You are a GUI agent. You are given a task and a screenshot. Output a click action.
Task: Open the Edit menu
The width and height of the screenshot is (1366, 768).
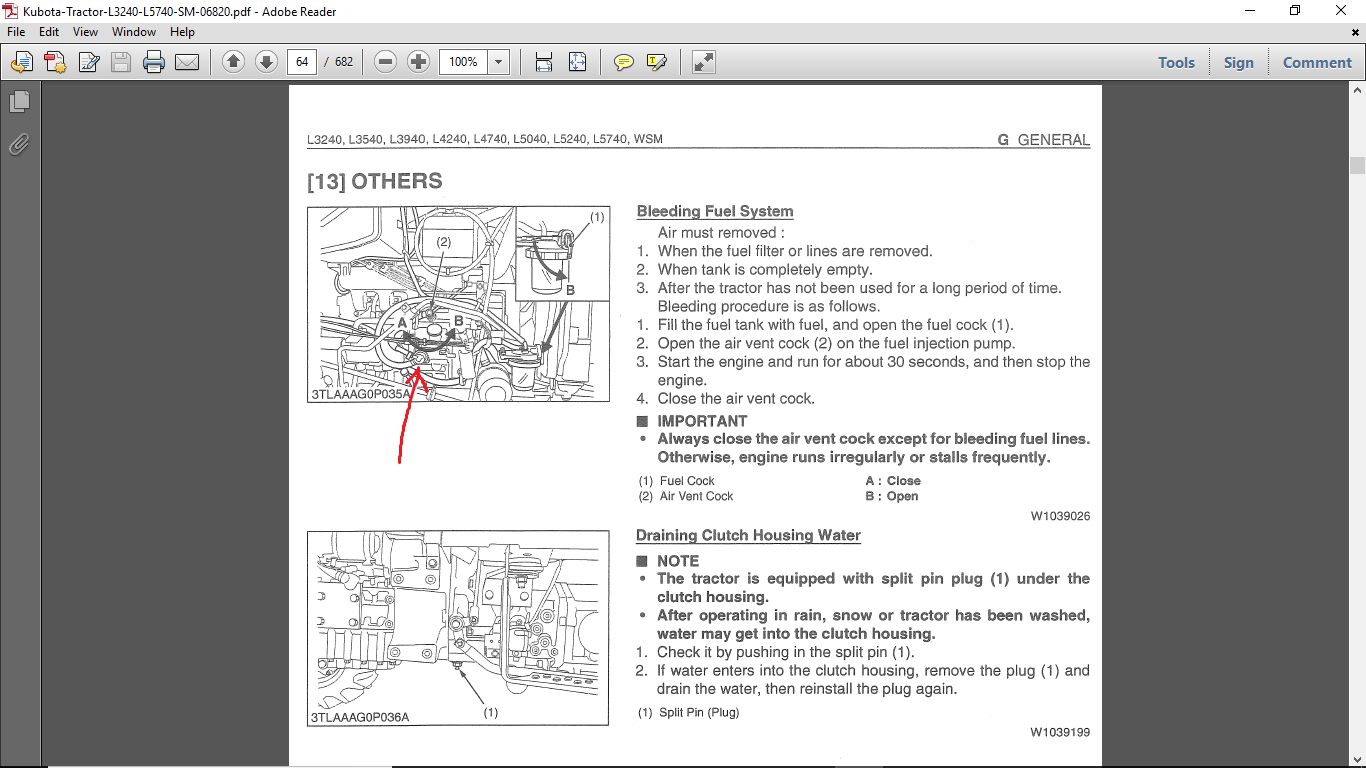coord(49,32)
